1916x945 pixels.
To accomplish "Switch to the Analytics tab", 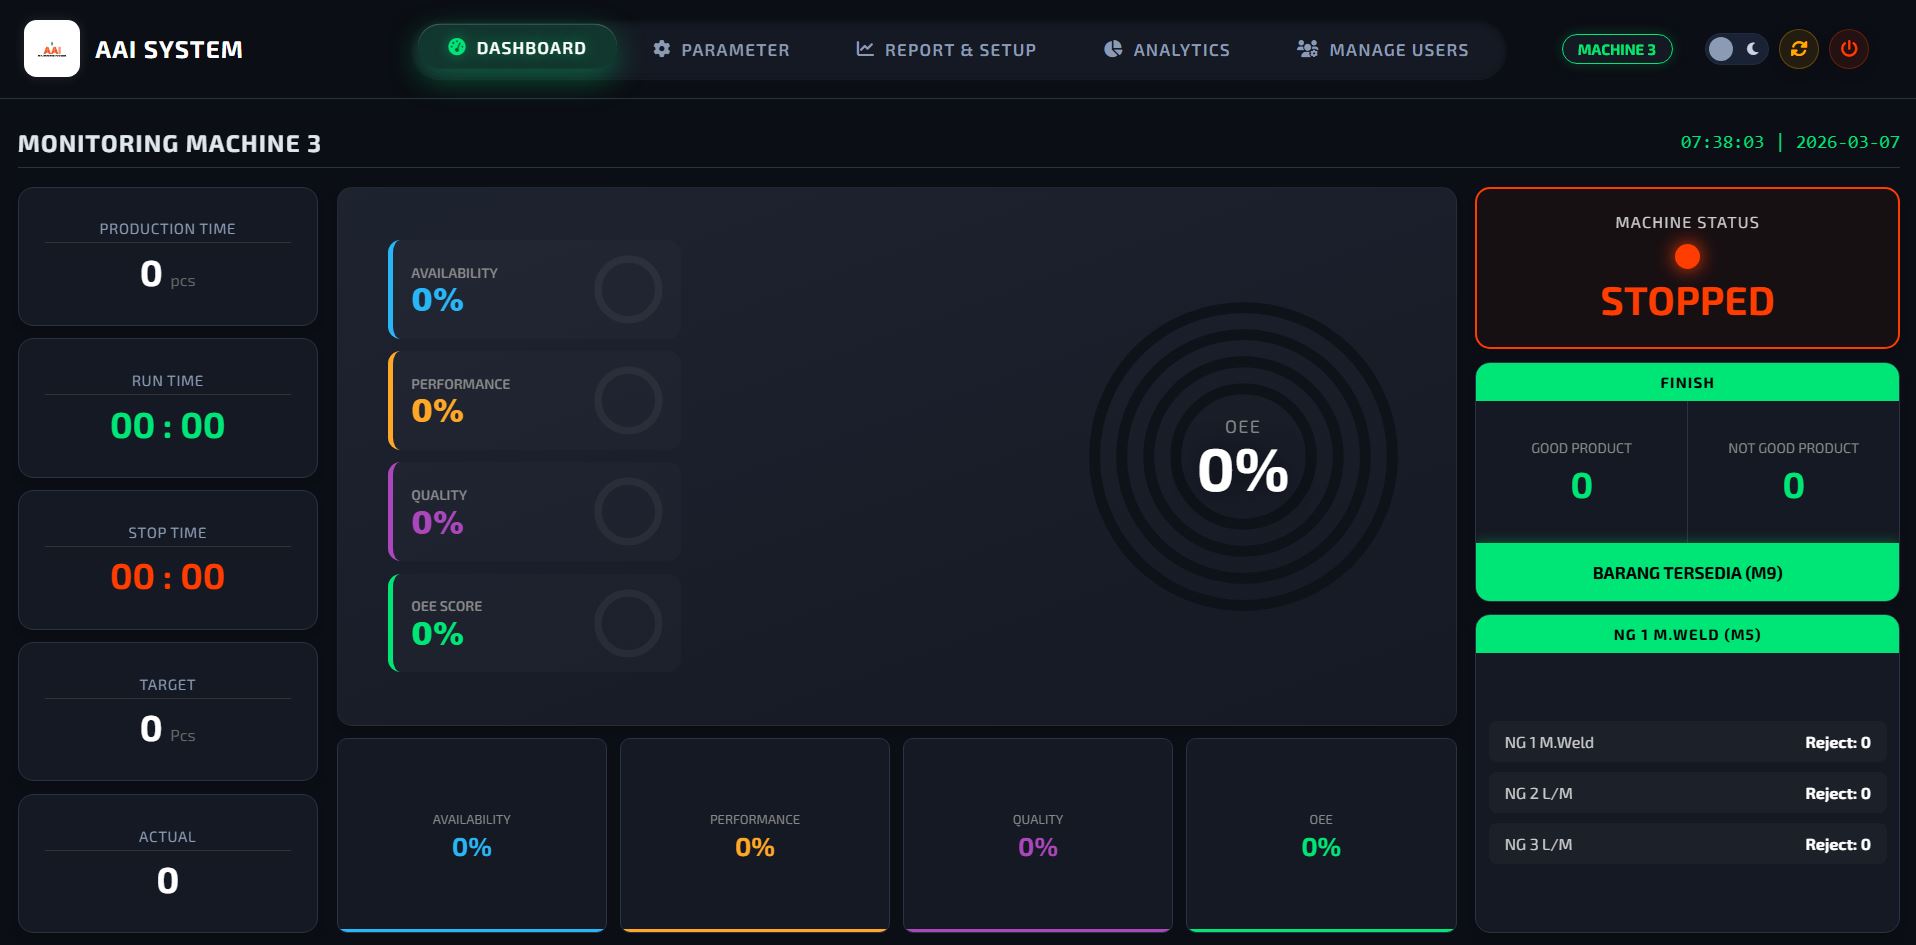I will (x=1165, y=49).
